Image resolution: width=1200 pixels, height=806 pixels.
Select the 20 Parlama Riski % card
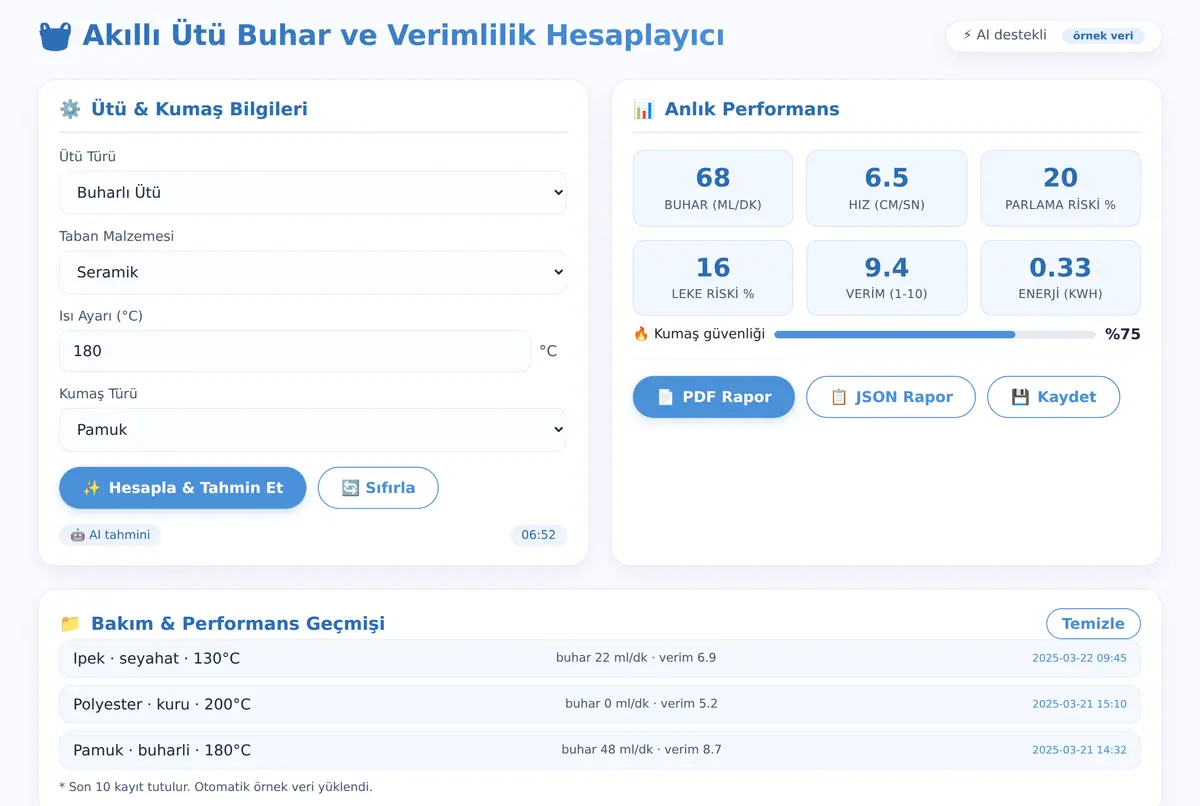click(1060, 189)
